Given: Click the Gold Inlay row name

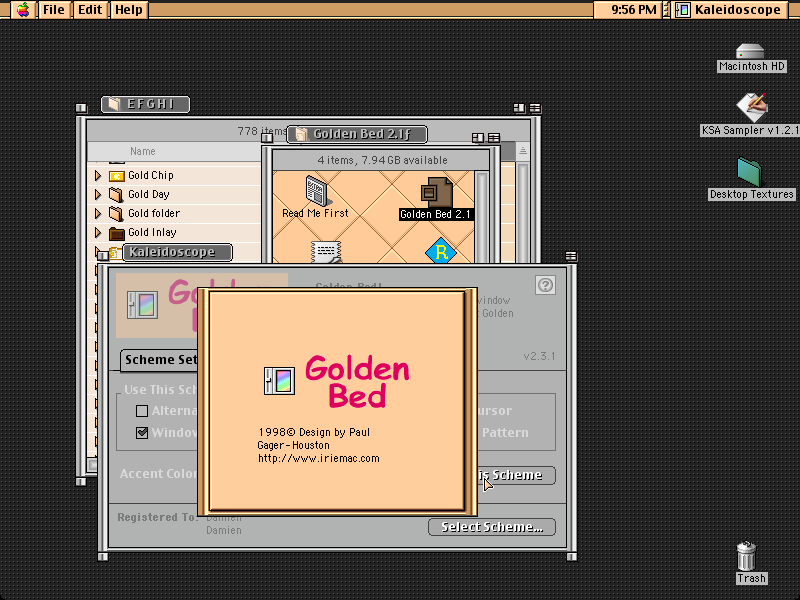Looking at the screenshot, I should 152,233.
